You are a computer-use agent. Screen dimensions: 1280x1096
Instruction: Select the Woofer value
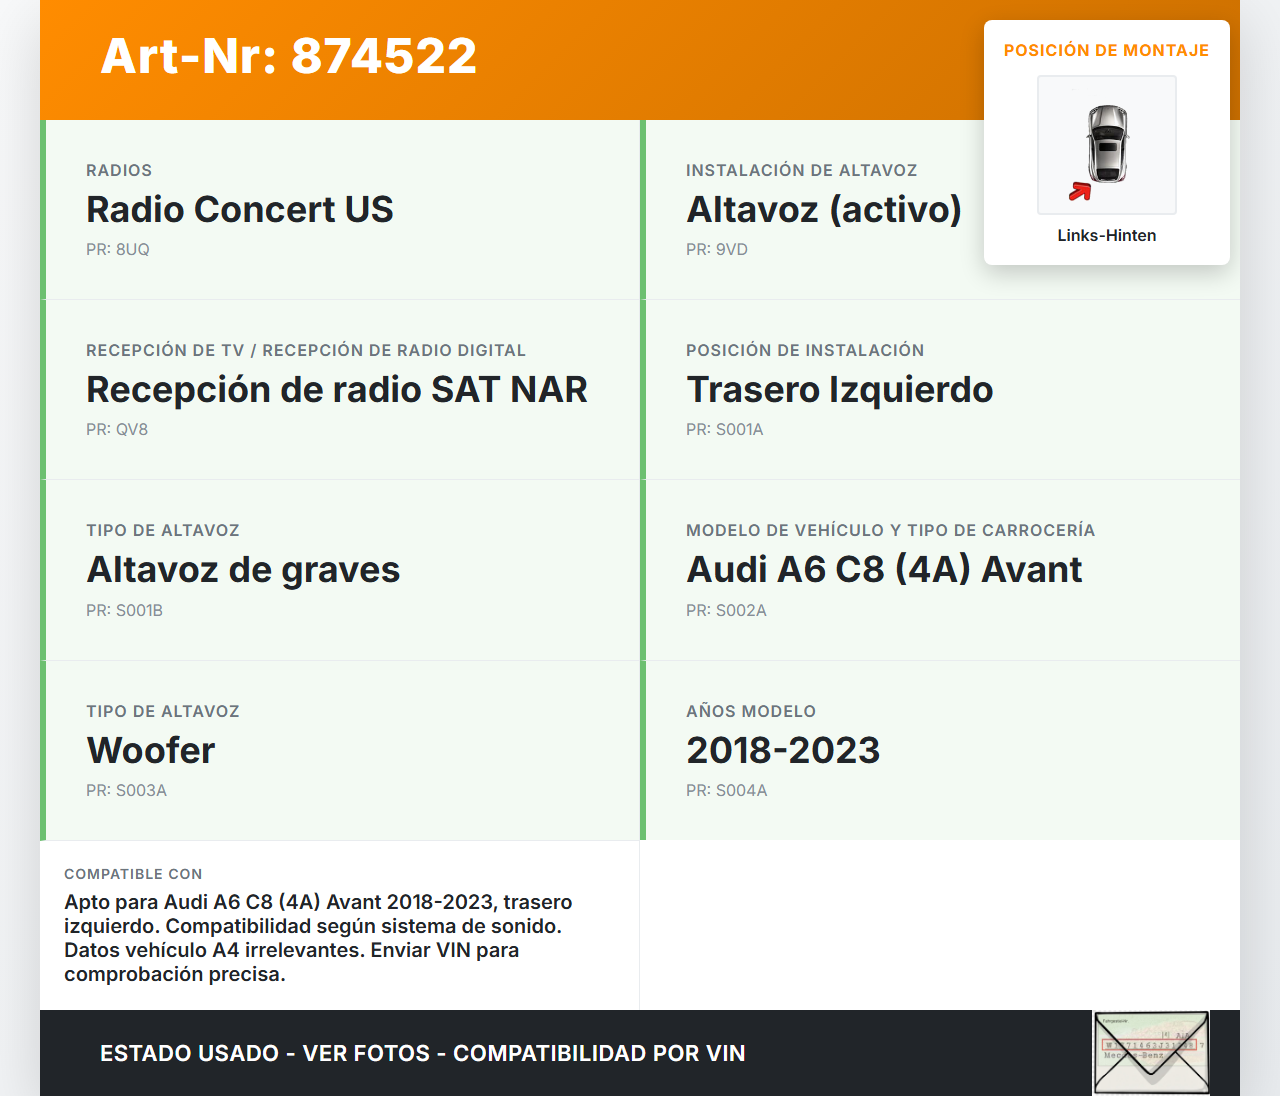[151, 751]
